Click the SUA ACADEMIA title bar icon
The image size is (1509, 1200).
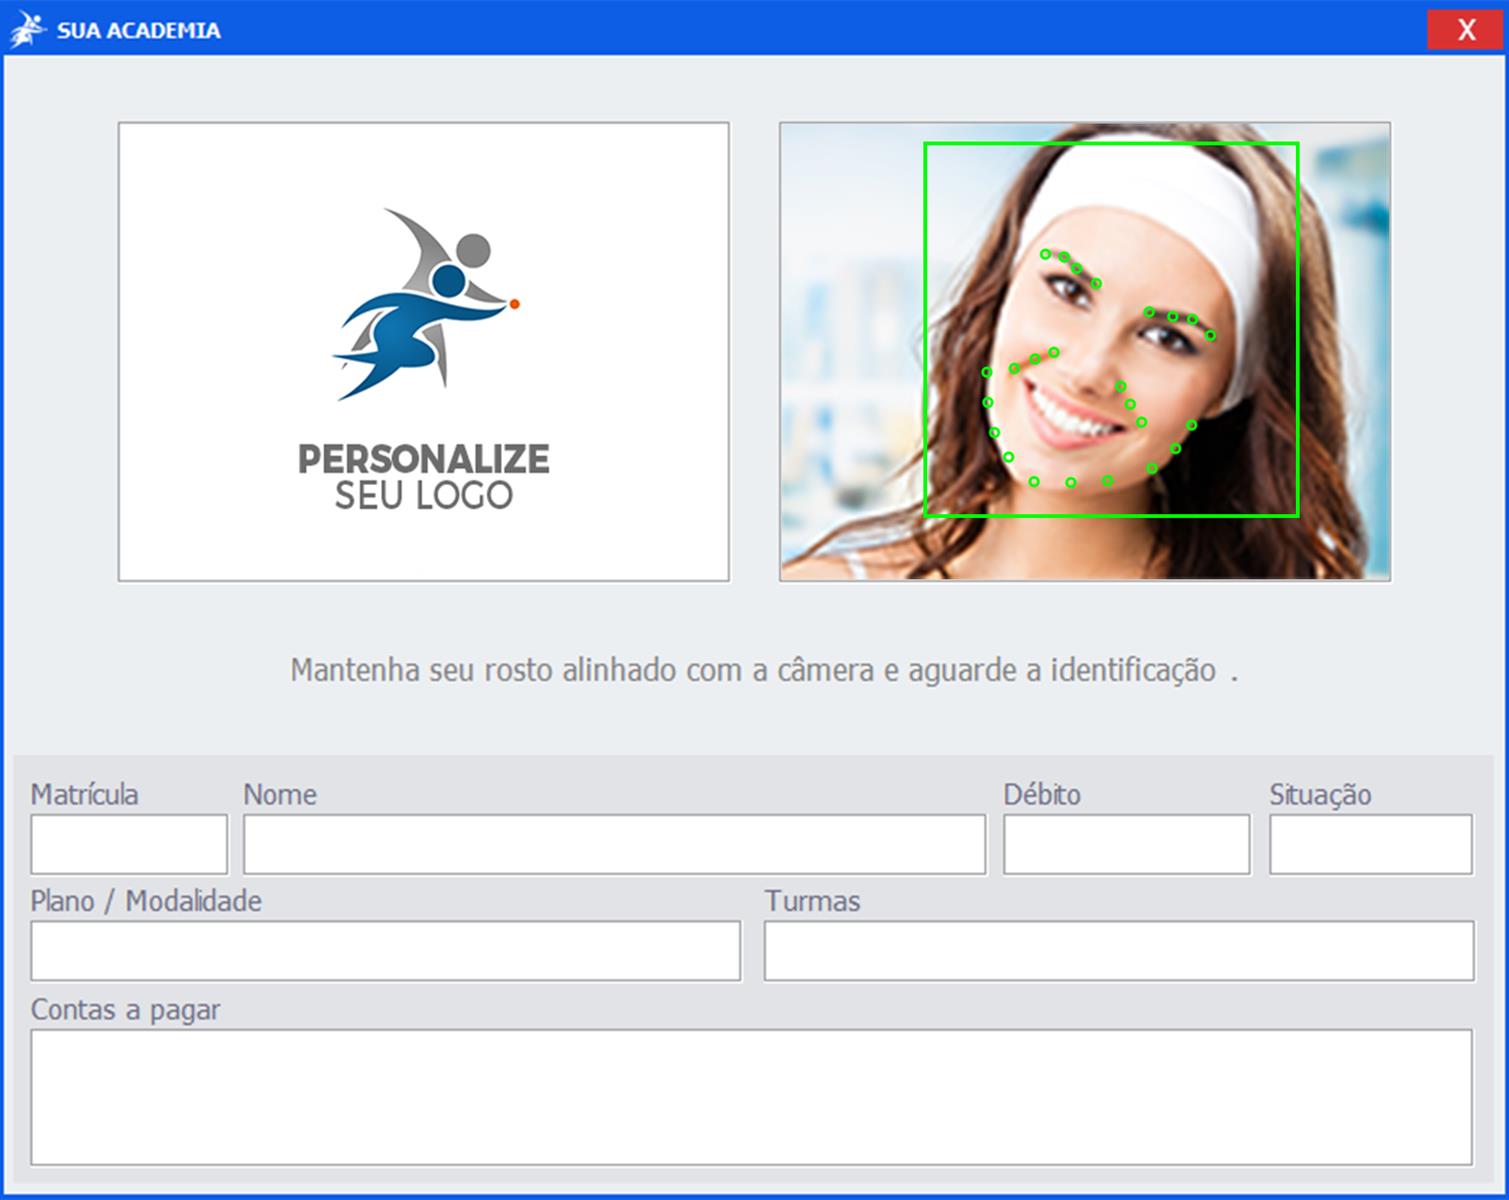(27, 29)
